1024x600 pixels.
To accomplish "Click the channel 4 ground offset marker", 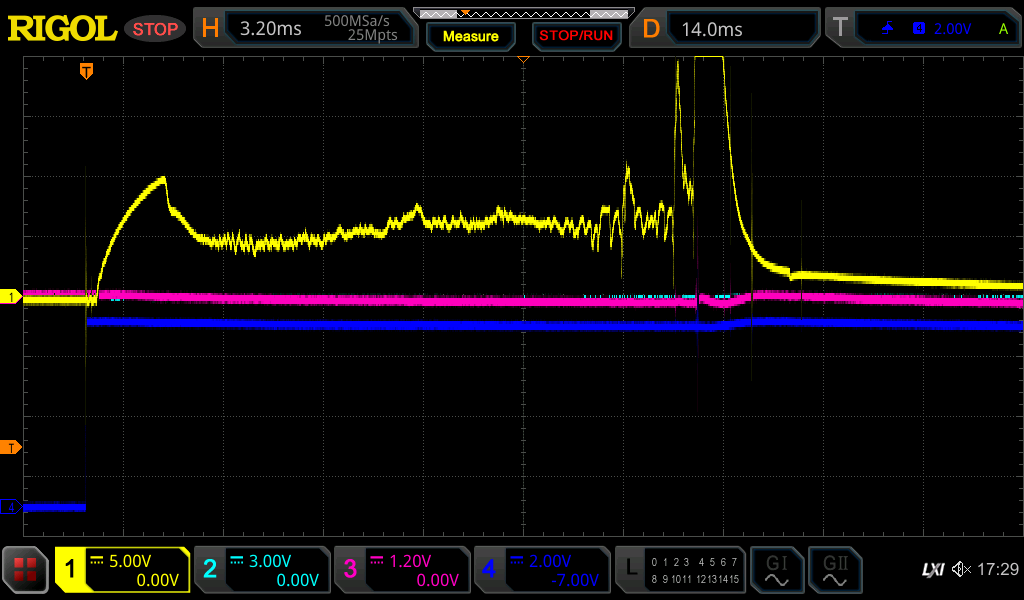I will [x=11, y=507].
